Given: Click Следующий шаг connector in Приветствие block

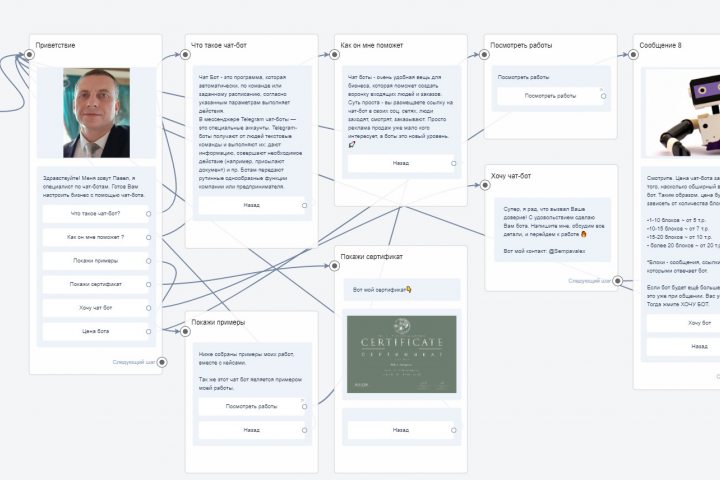Looking at the screenshot, I should [x=162, y=362].
